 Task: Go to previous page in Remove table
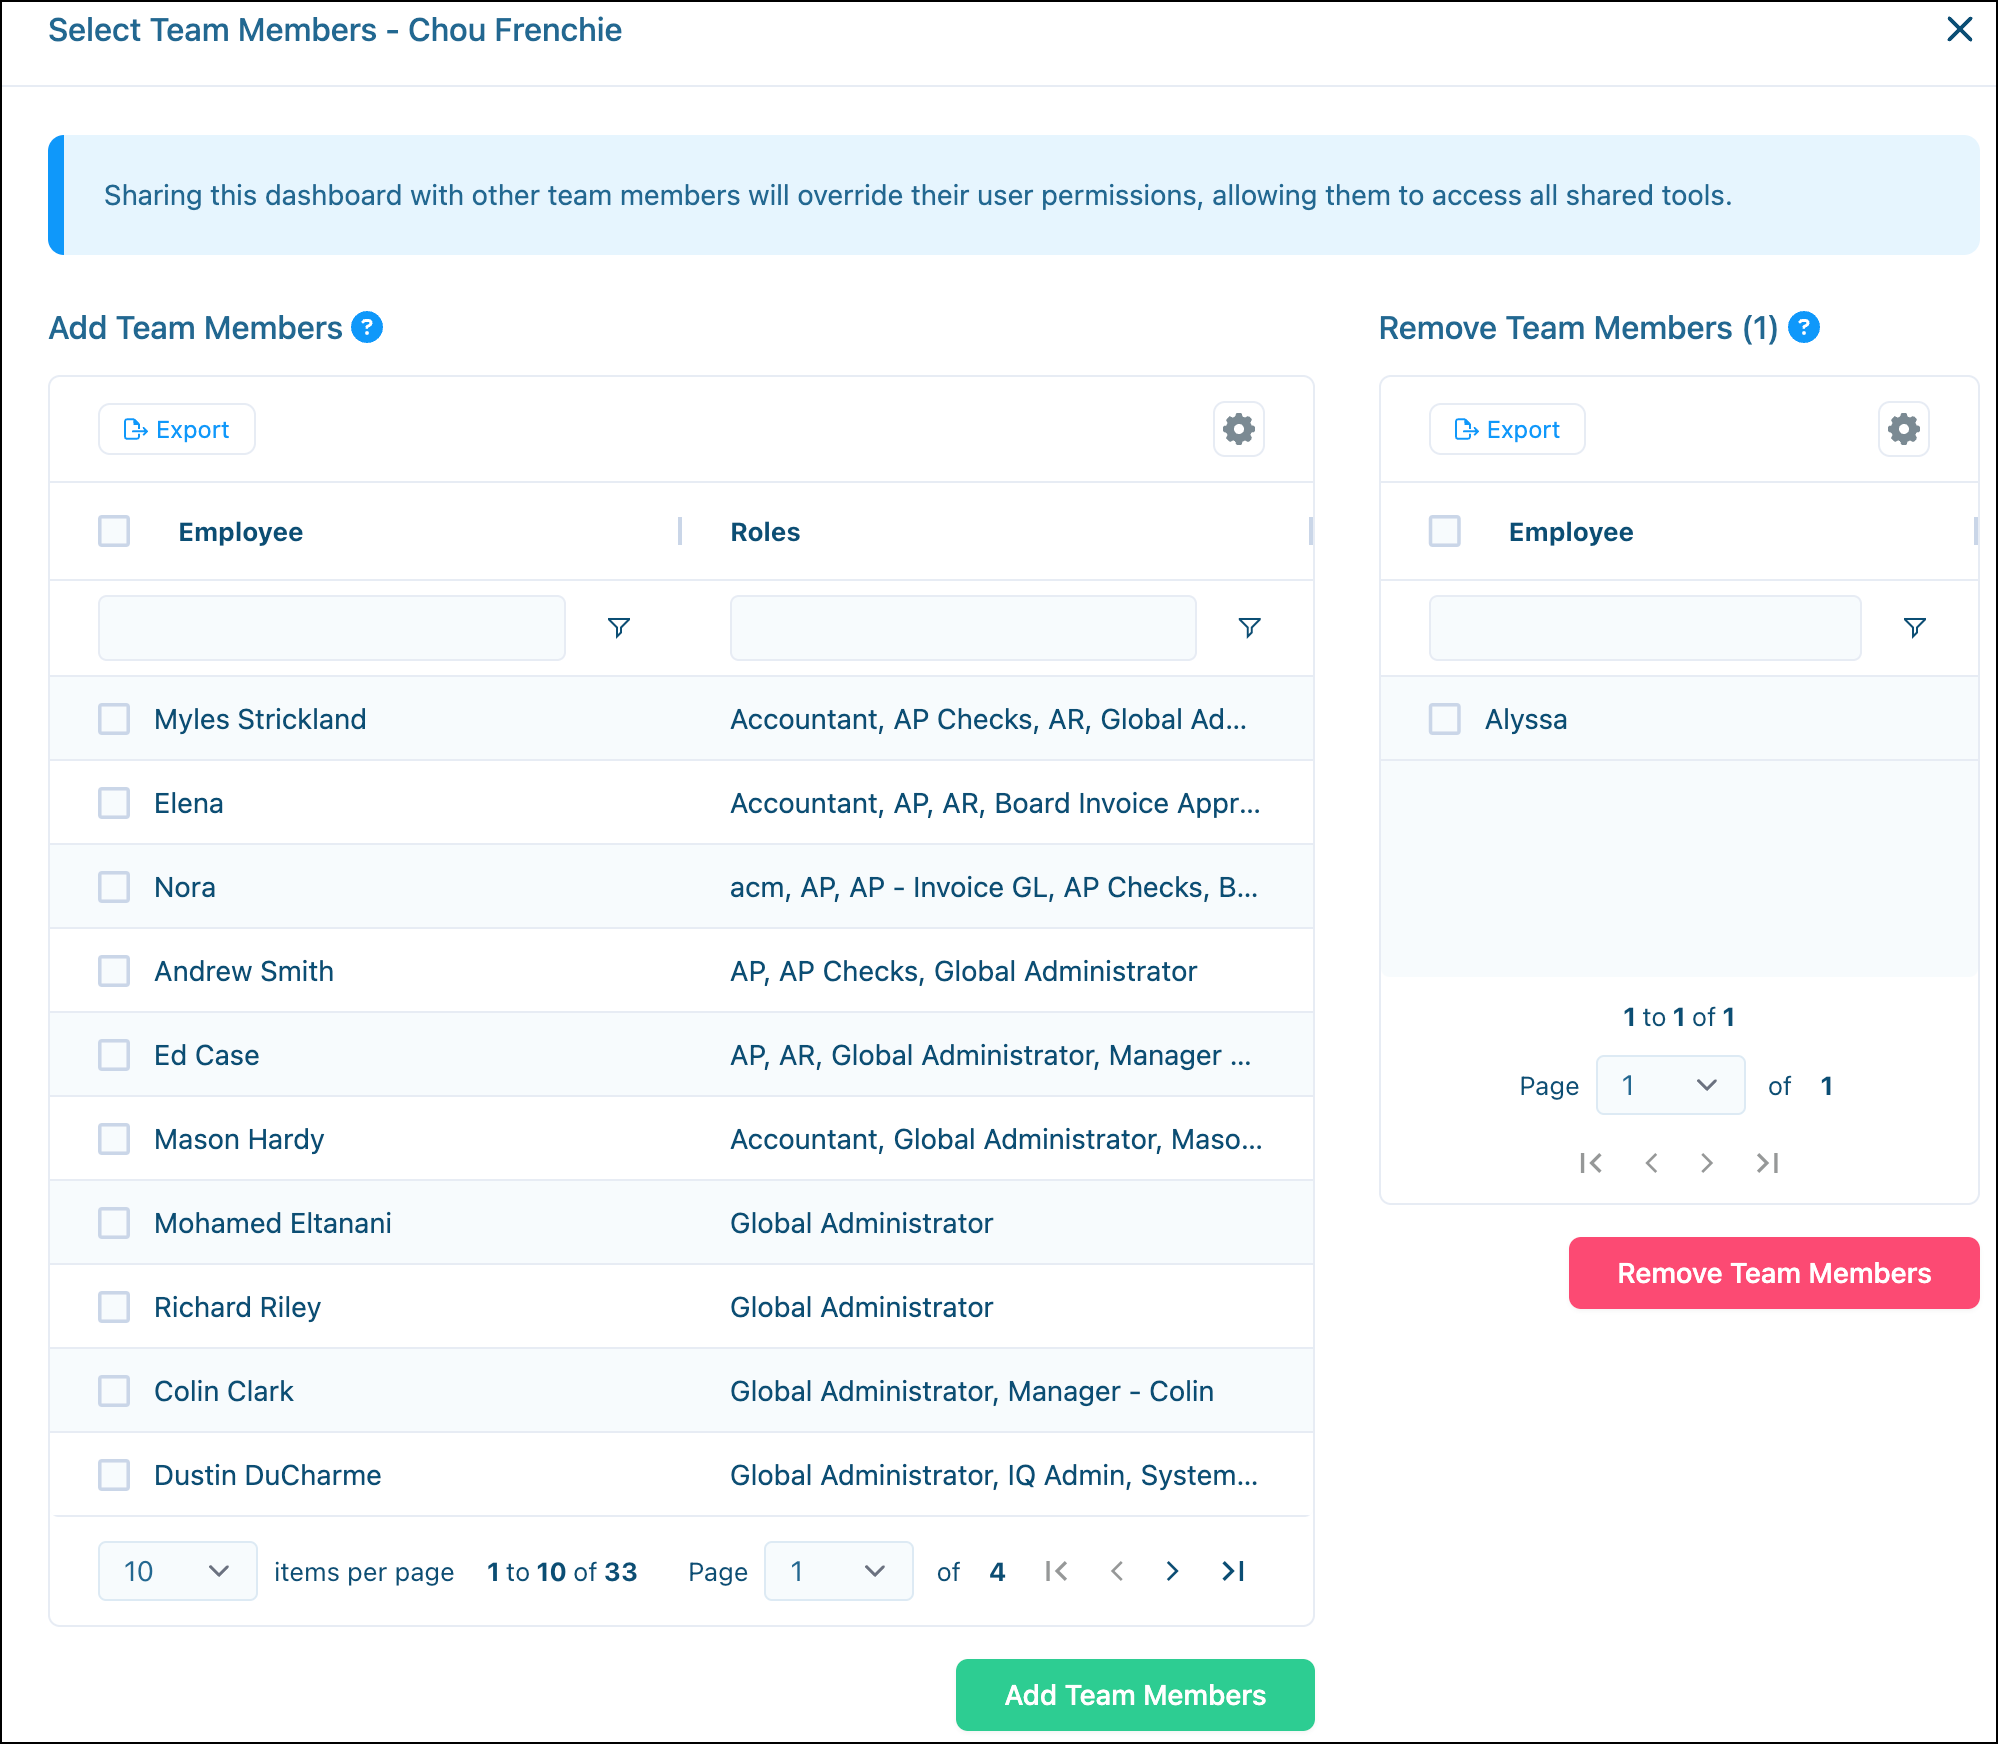coord(1651,1162)
